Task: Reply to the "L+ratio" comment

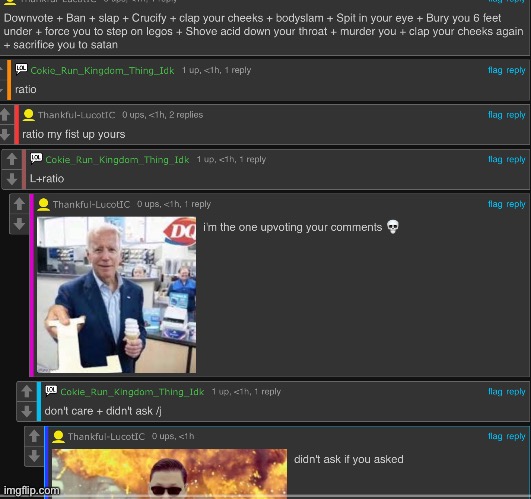Action: coord(516,159)
